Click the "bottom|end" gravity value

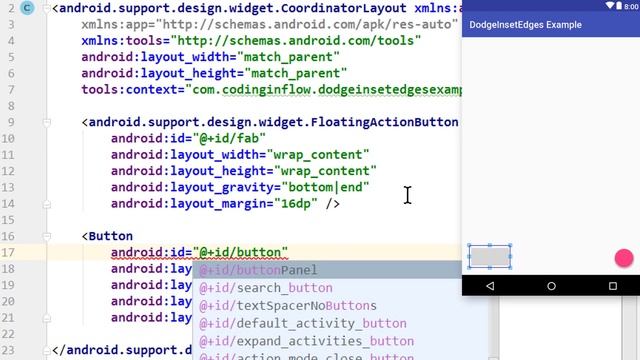tap(325, 187)
